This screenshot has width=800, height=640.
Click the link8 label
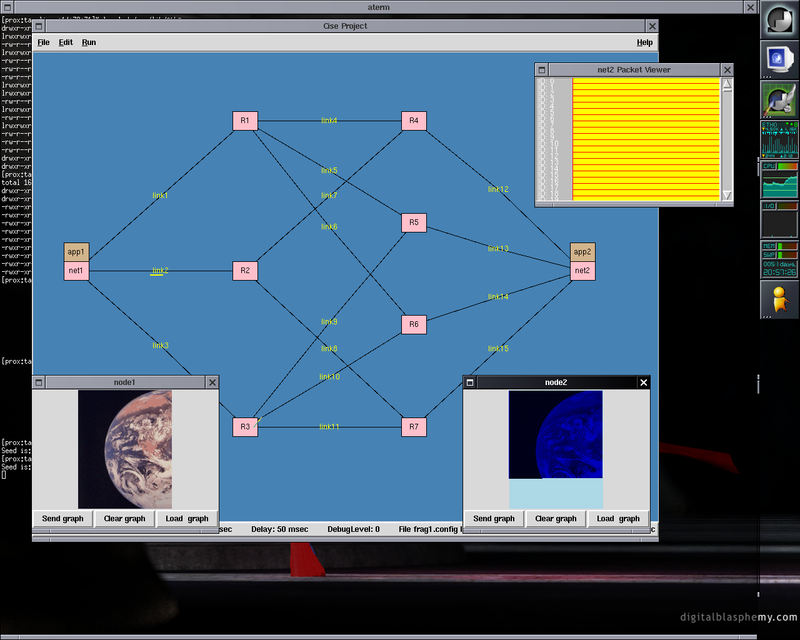pos(329,349)
